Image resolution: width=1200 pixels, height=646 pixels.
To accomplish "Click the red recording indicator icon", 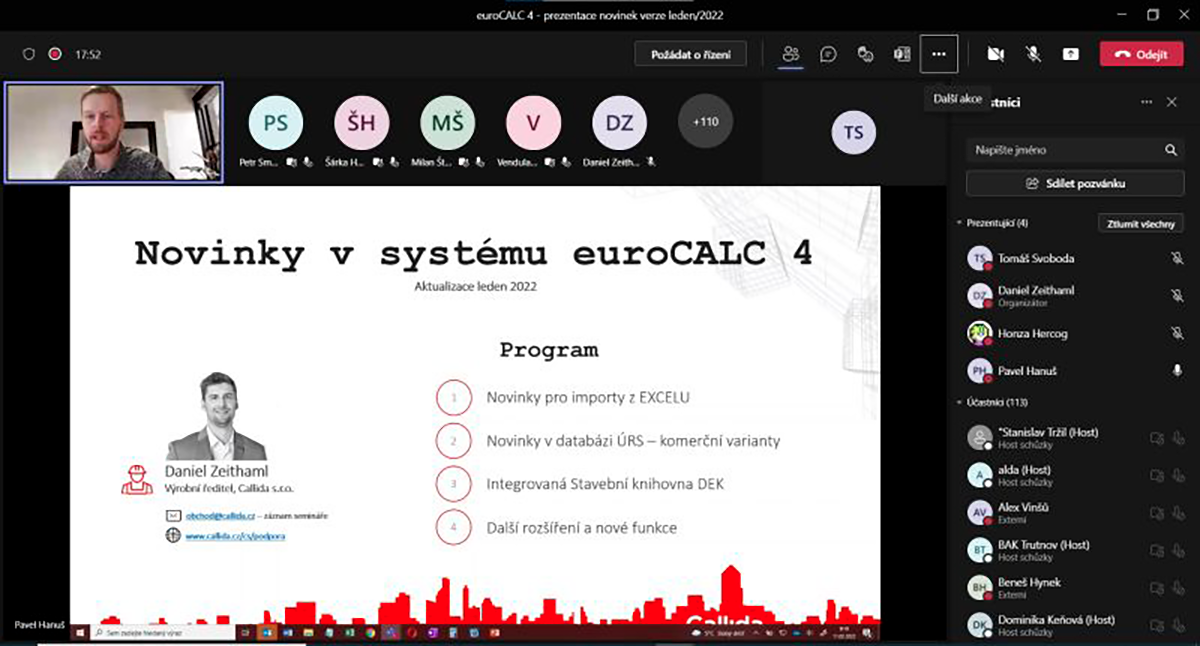I will pyautogui.click(x=55, y=54).
